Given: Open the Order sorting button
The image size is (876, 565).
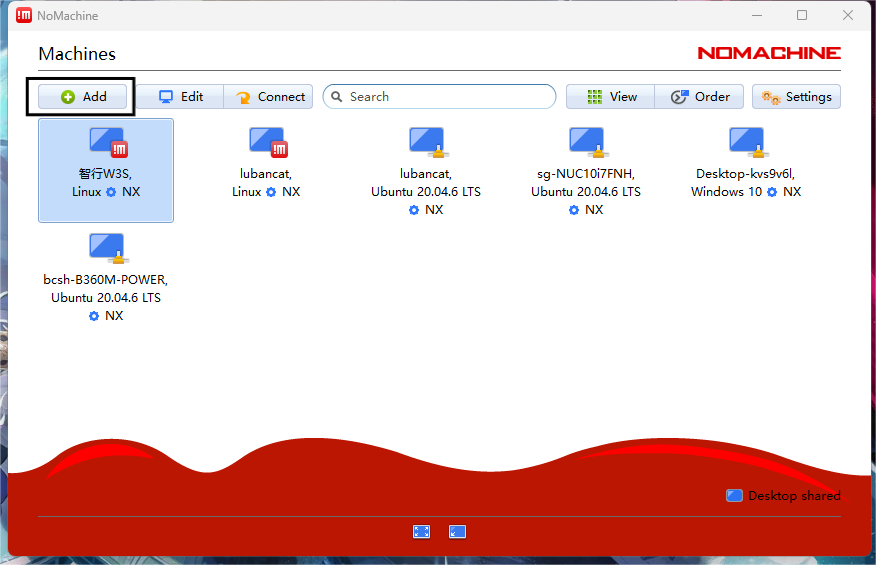Looking at the screenshot, I should pyautogui.click(x=699, y=97).
